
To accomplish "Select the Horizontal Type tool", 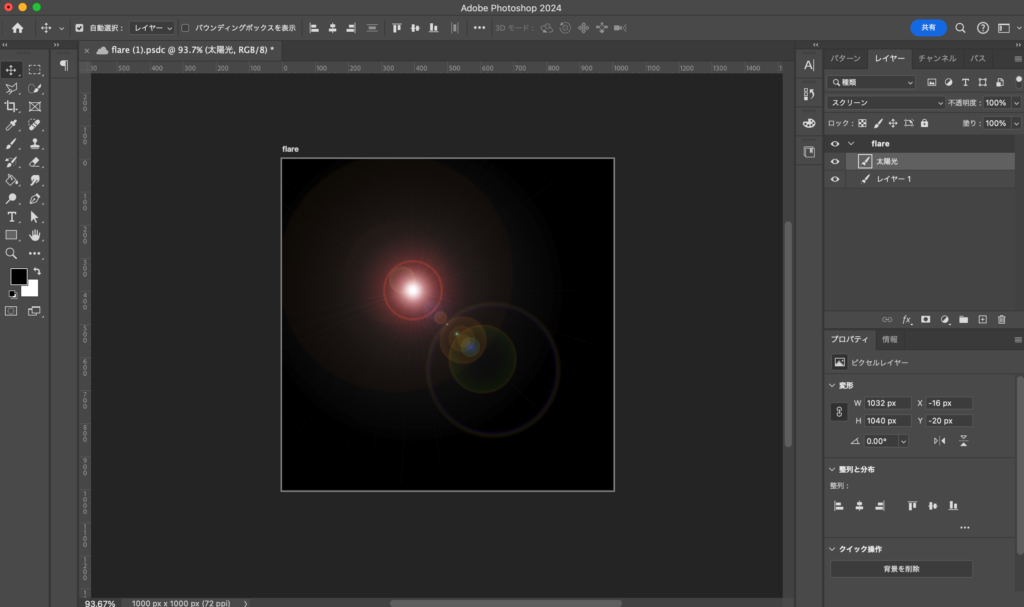I will (12, 216).
